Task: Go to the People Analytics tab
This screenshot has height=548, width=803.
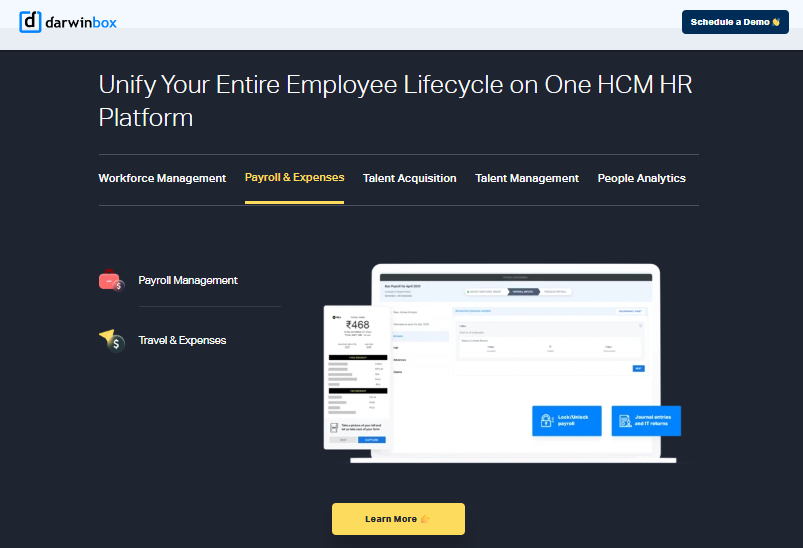Action: (x=642, y=178)
